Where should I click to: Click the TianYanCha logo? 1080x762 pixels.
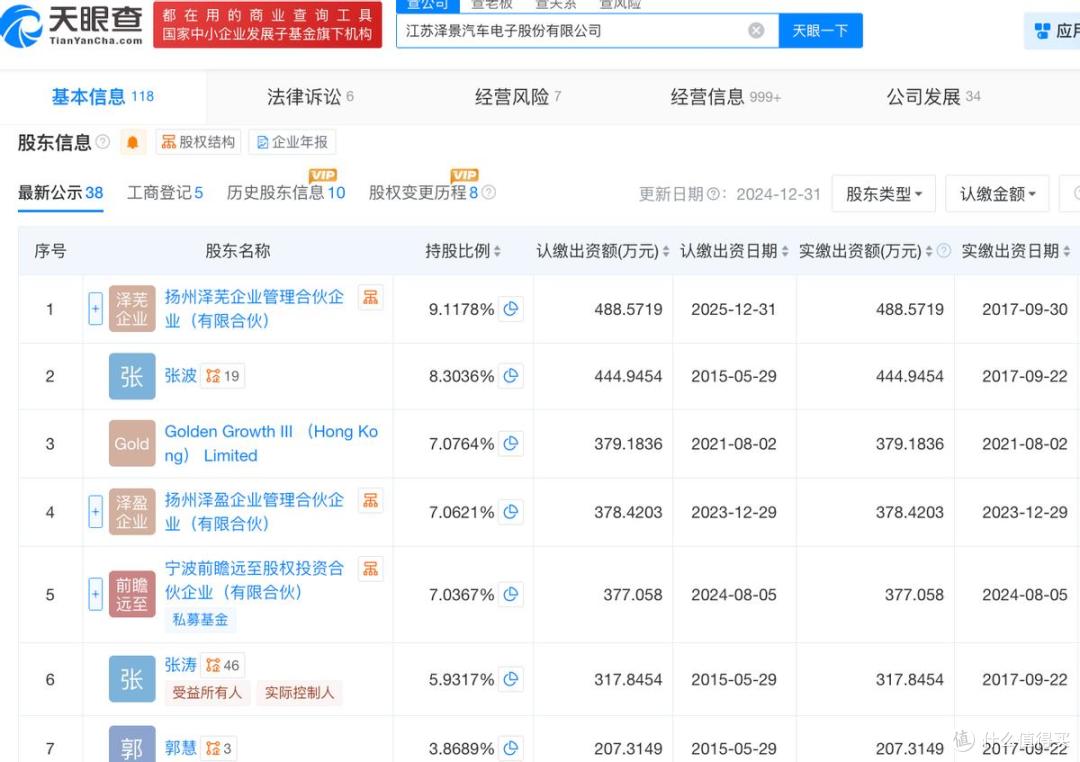coord(72,25)
